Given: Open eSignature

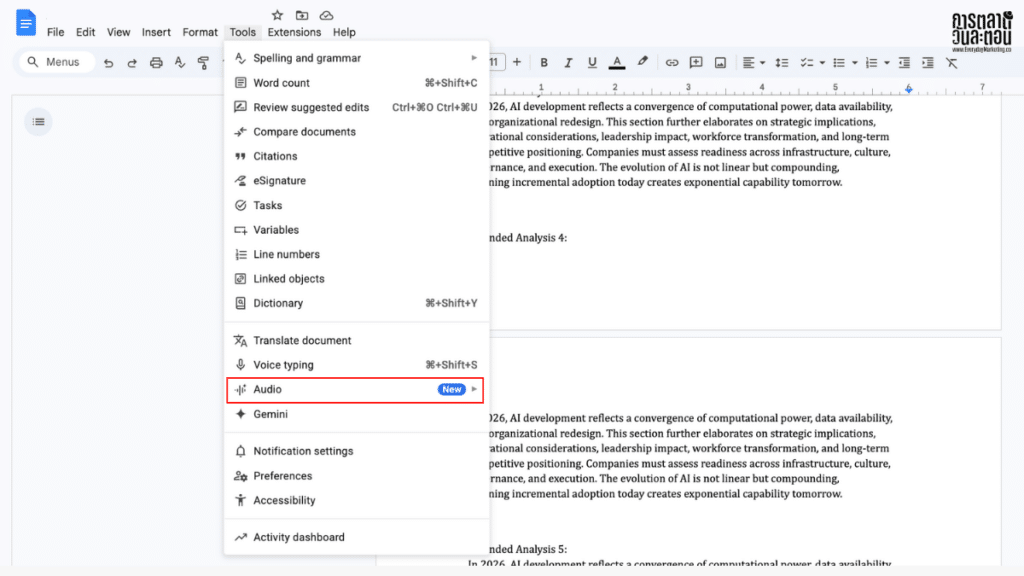Looking at the screenshot, I should point(356,181).
